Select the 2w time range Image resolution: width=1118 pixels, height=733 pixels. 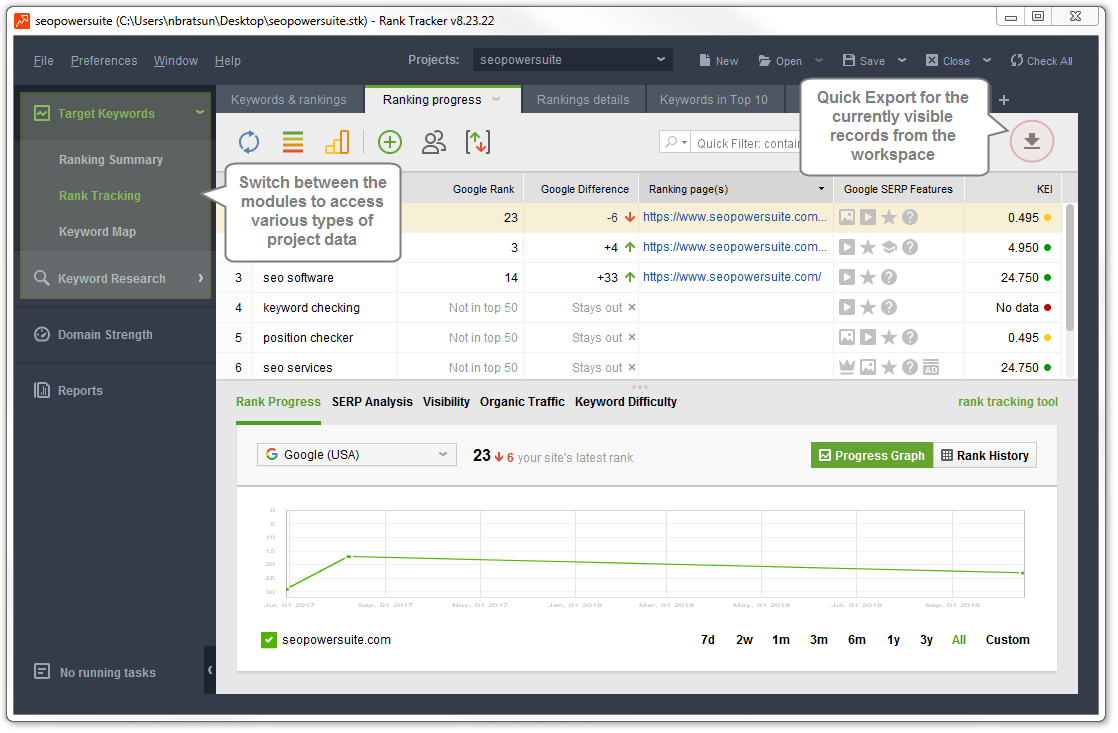point(744,640)
